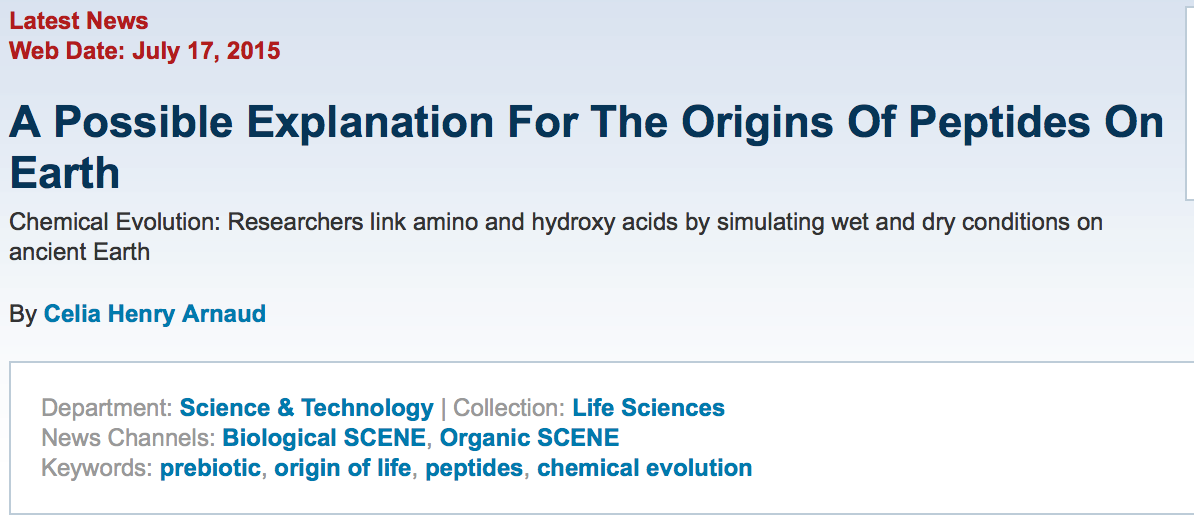Image resolution: width=1194 pixels, height=526 pixels.
Task: Go to the Organic SCENE news channel
Action: tap(529, 438)
